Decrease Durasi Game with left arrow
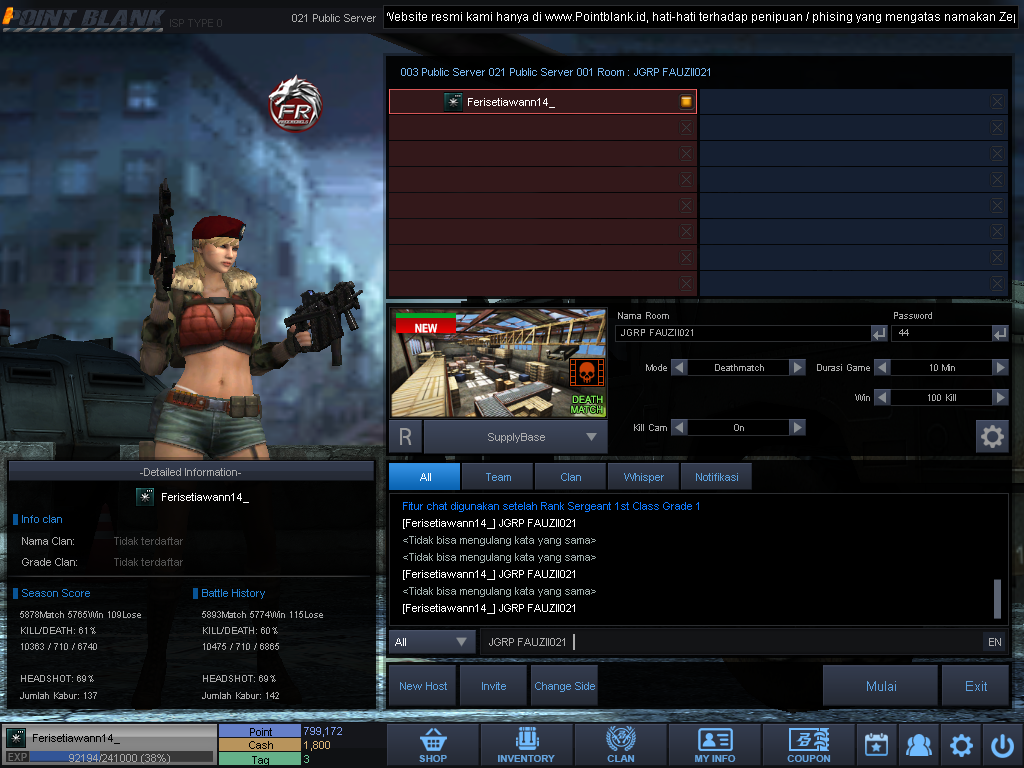This screenshot has height=768, width=1024. 882,368
